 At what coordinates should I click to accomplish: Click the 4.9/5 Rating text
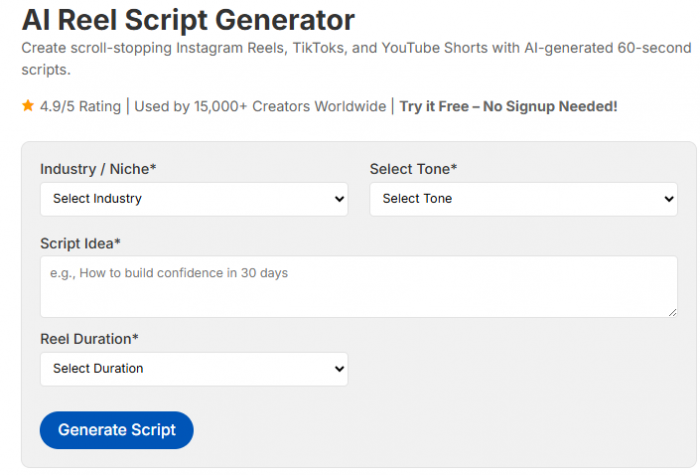click(x=80, y=106)
